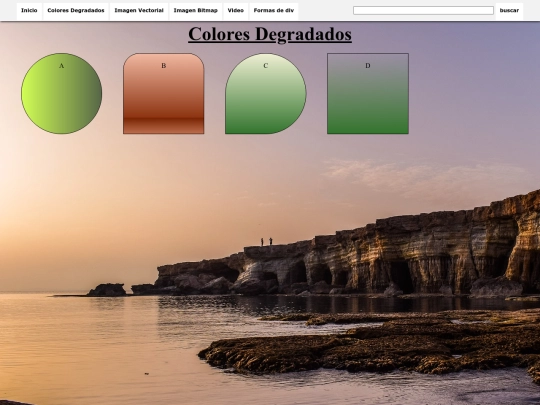
Task: Open the Video menu item
Action: tap(236, 11)
